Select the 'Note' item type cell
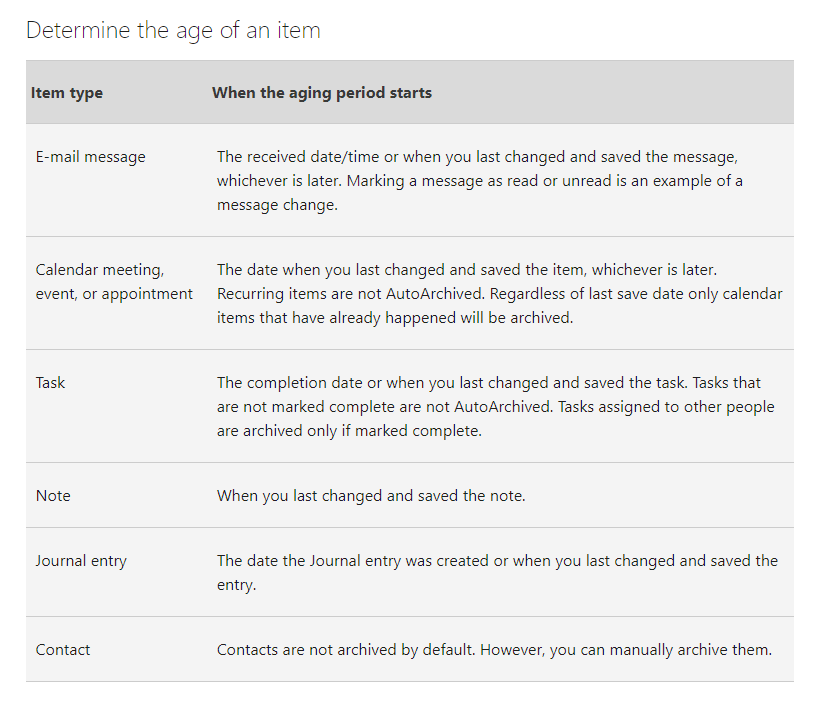This screenshot has height=701, width=815. coord(53,495)
